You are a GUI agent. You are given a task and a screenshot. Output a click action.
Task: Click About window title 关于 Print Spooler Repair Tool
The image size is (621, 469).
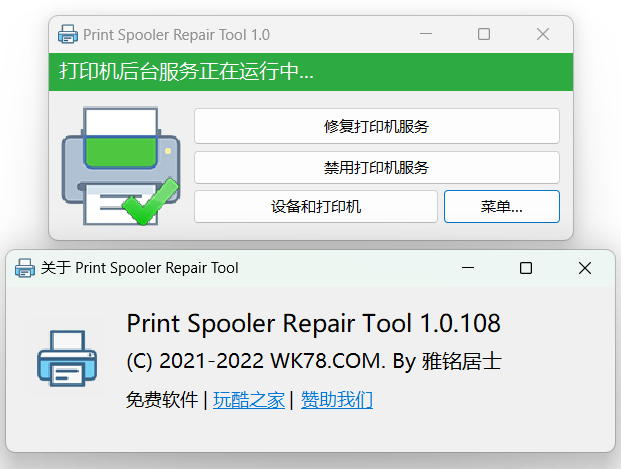139,268
